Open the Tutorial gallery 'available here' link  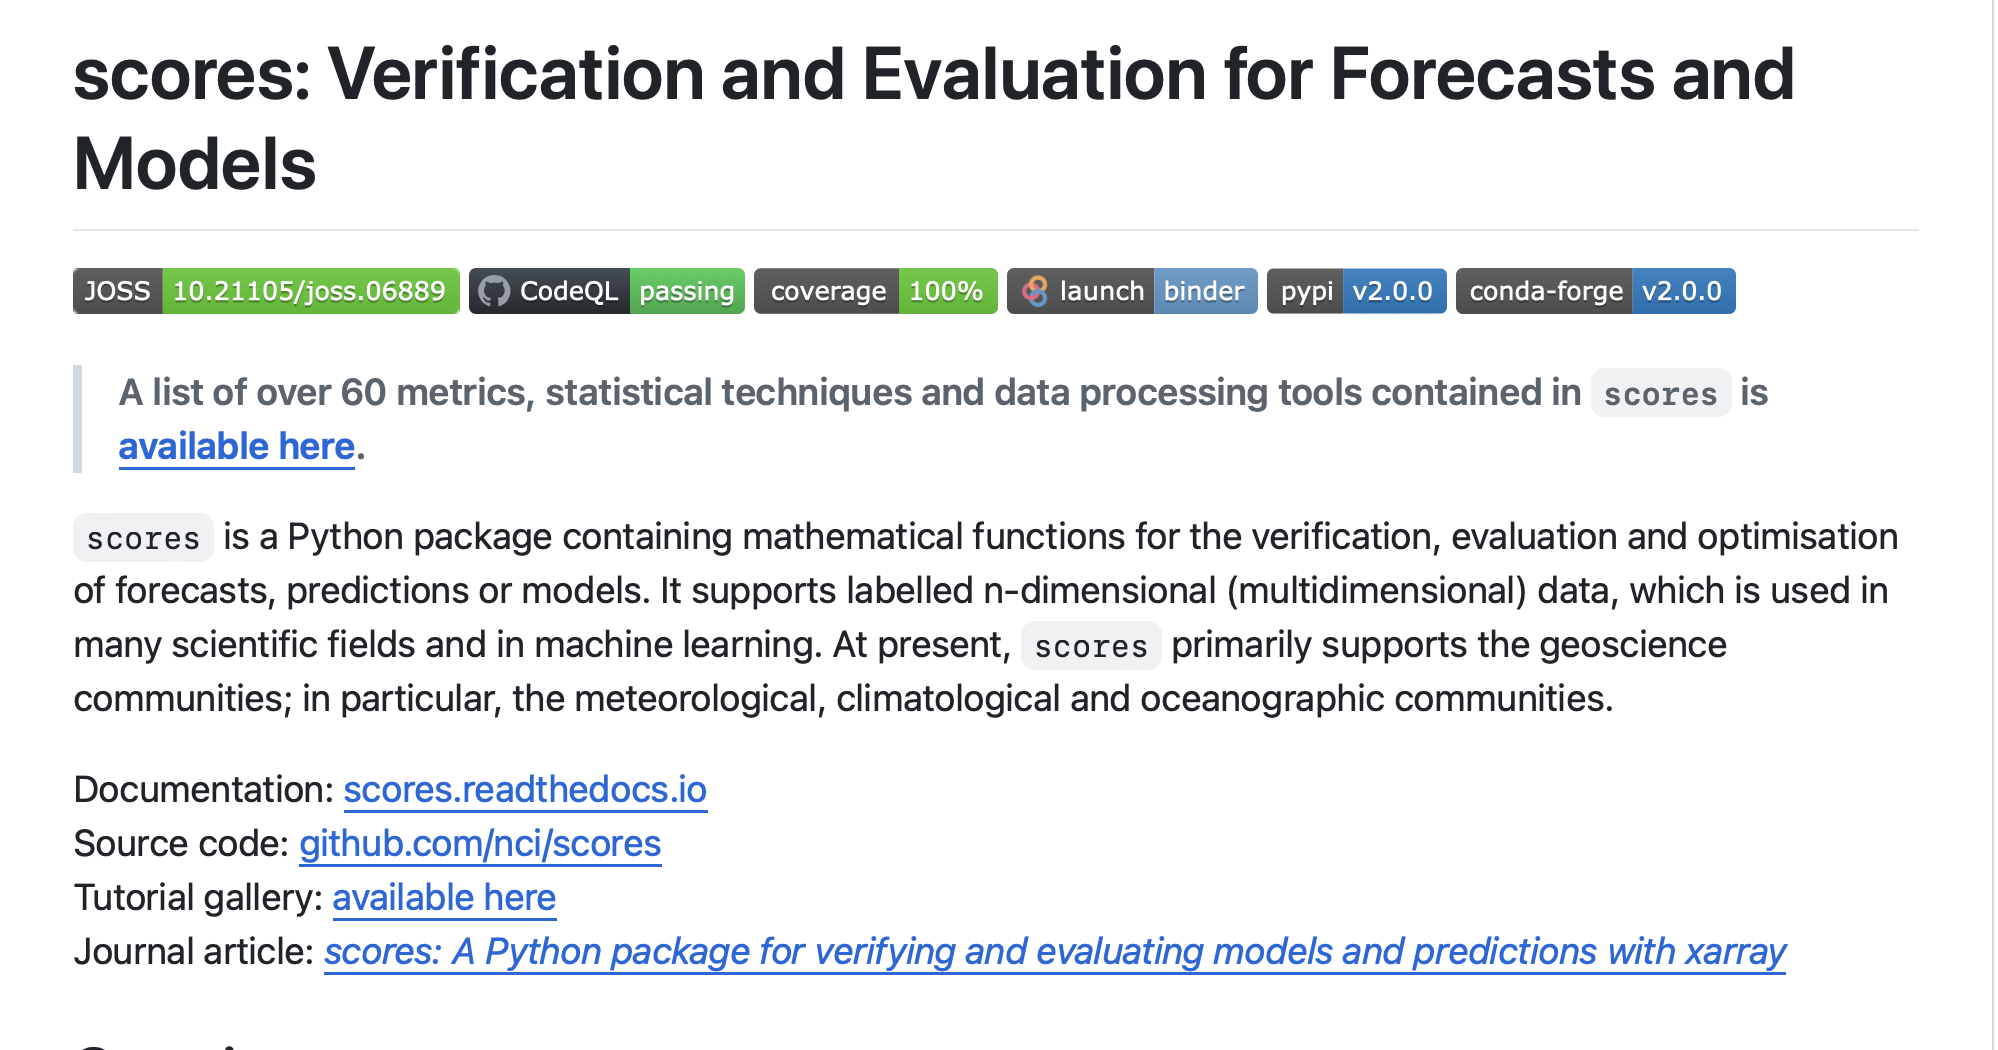pos(444,898)
